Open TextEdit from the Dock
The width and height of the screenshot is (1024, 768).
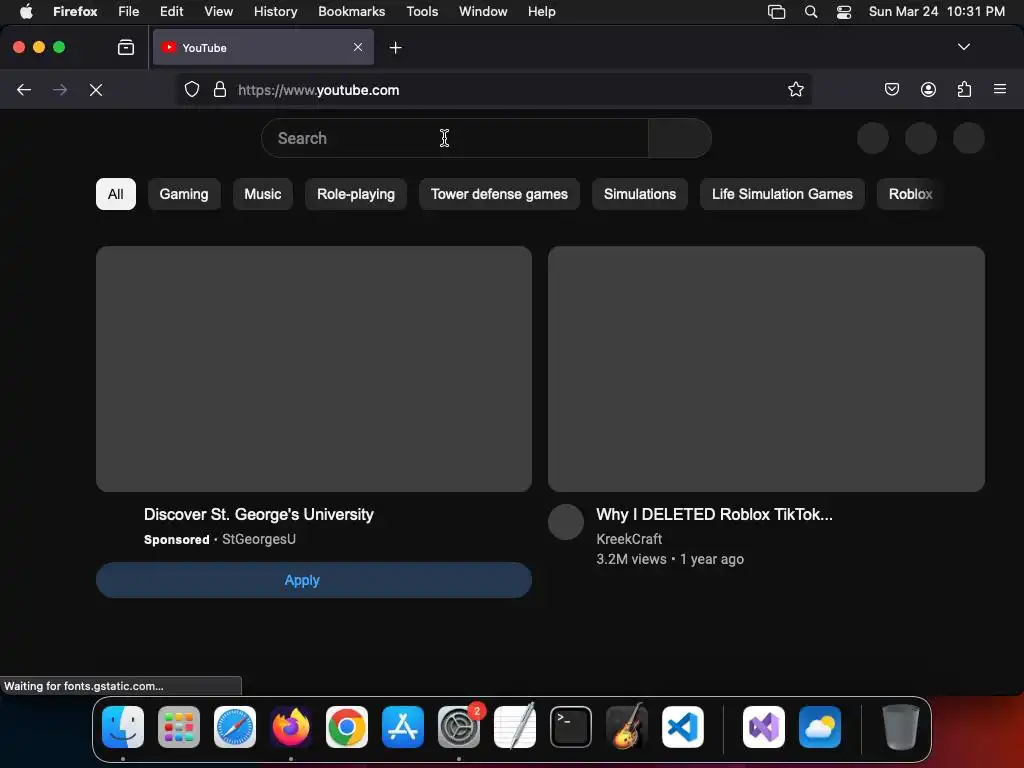tap(515, 727)
